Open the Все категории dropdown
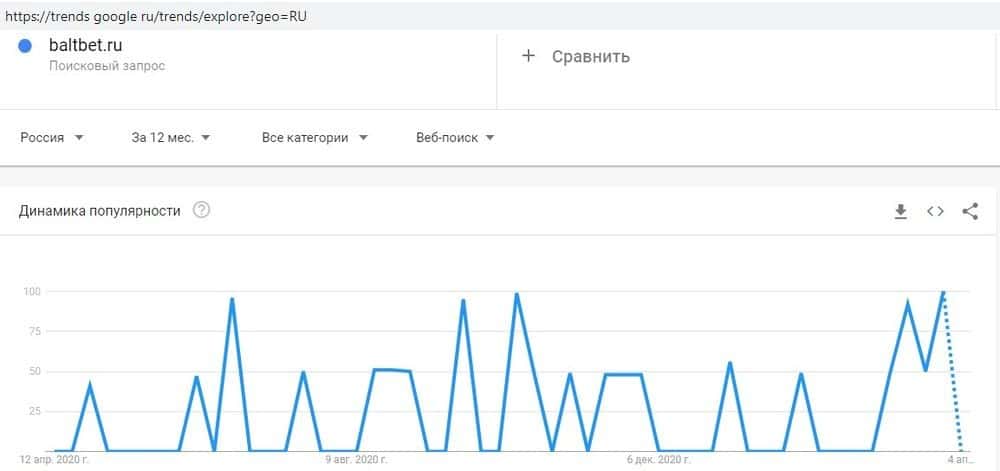 (x=315, y=138)
